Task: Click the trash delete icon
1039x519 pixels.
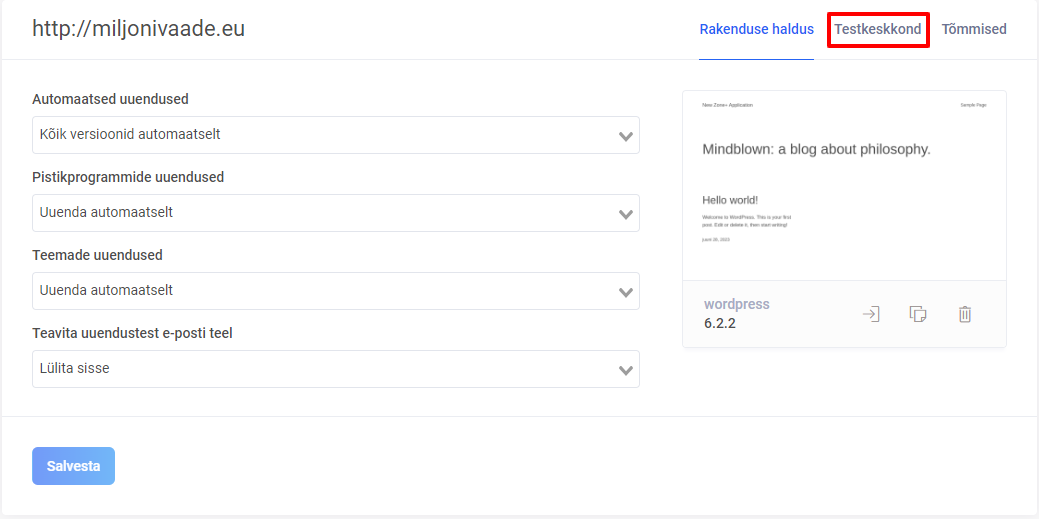Action: click(965, 314)
